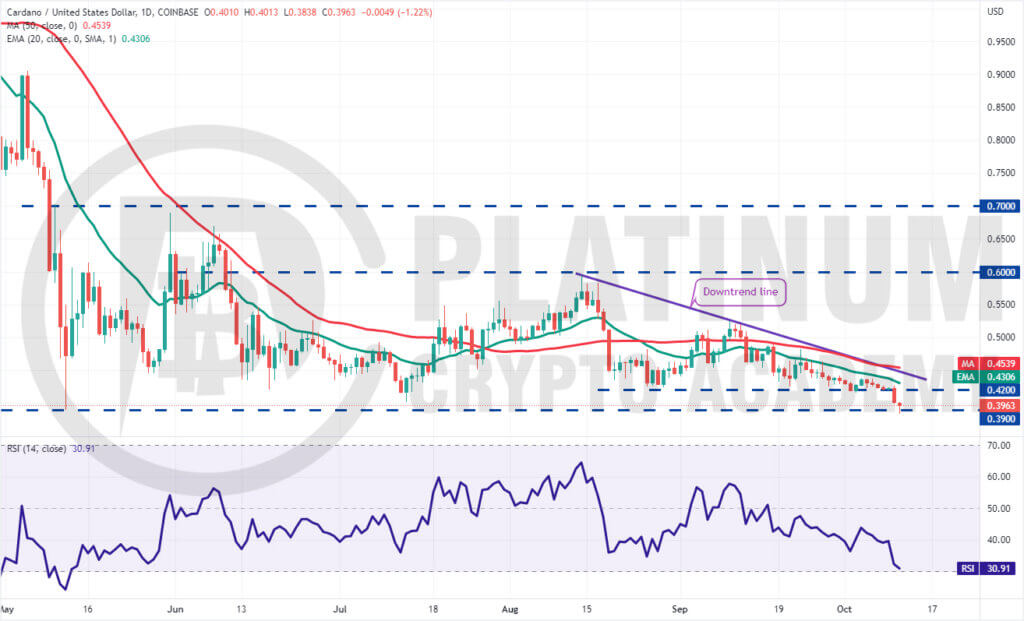Viewport: 1024px width, 621px height.
Task: Click the red MA 0.4539 axis label
Action: pyautogui.click(x=988, y=363)
